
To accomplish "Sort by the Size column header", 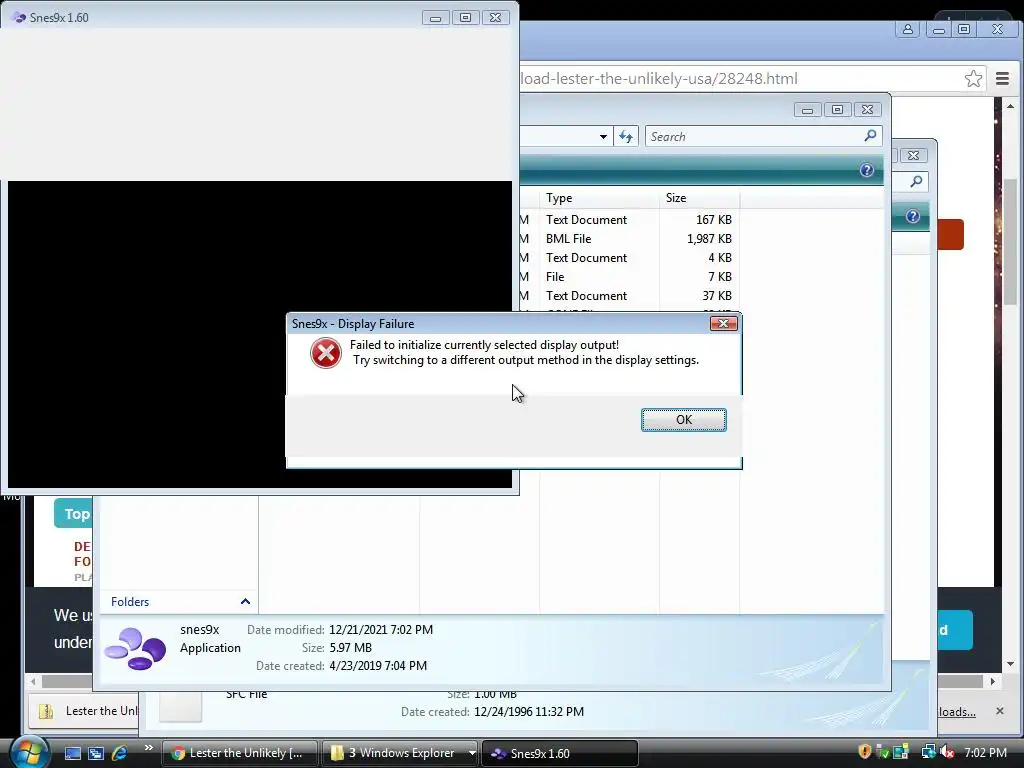I will point(699,198).
